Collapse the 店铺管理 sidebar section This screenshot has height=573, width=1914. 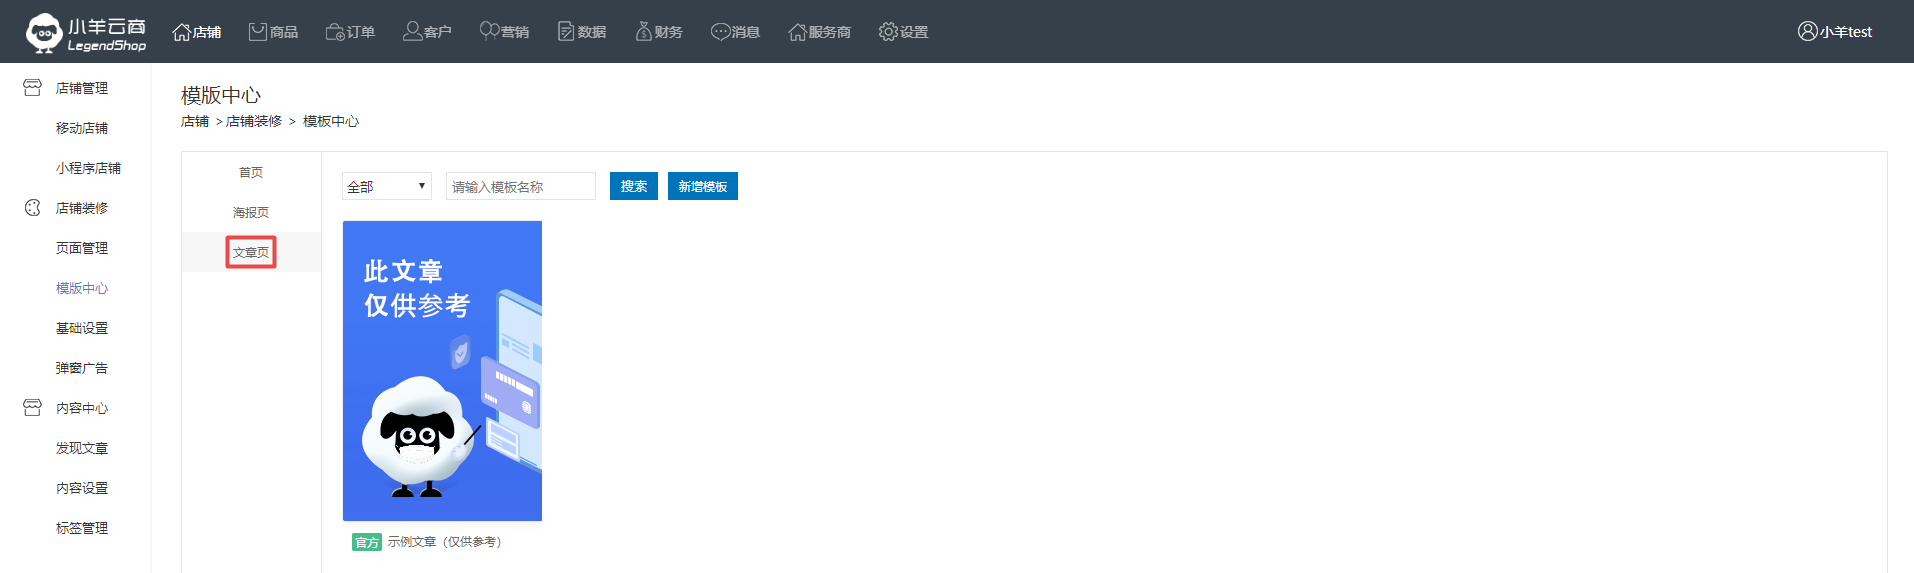click(x=81, y=88)
